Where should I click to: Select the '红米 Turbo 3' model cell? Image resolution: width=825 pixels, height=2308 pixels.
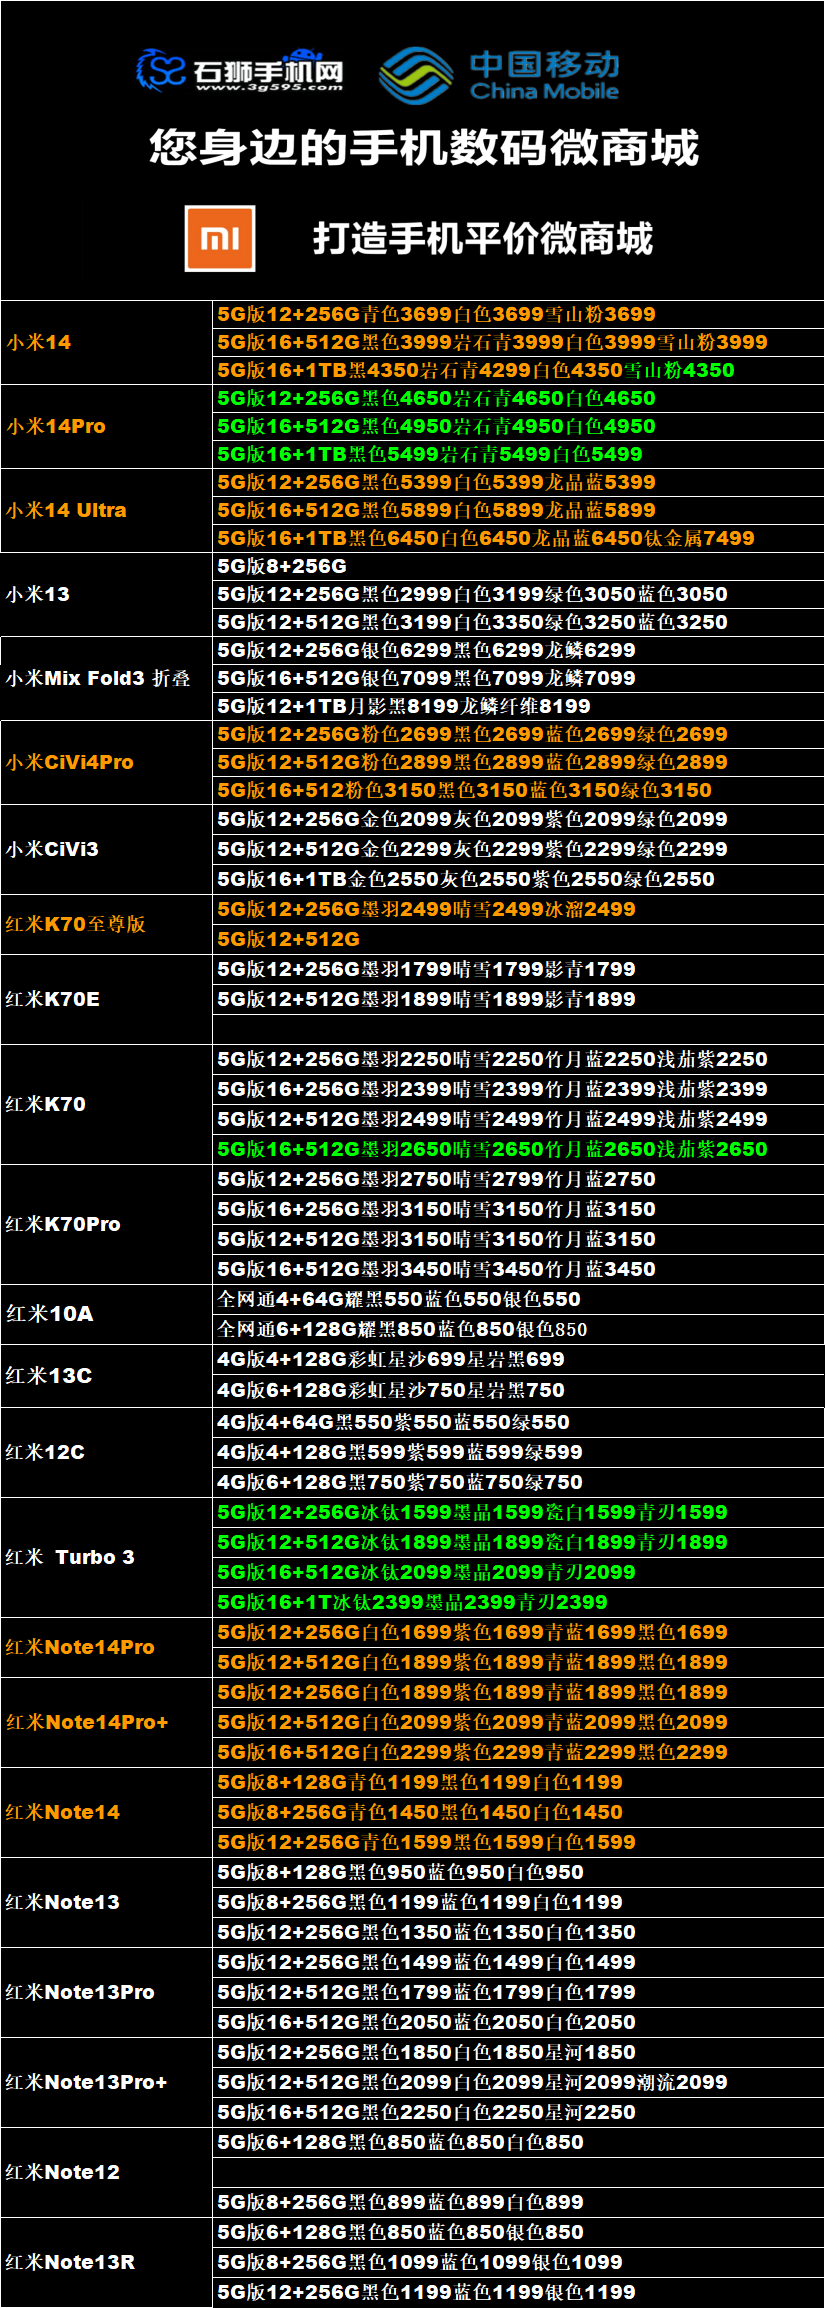106,1557
